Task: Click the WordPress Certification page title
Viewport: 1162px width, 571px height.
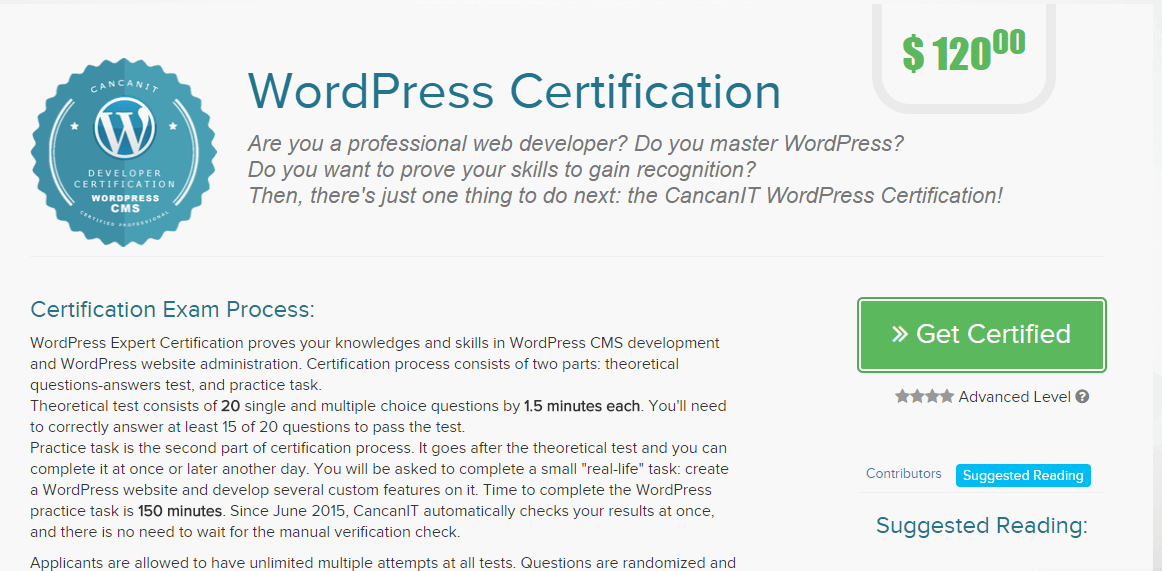Action: (x=514, y=92)
